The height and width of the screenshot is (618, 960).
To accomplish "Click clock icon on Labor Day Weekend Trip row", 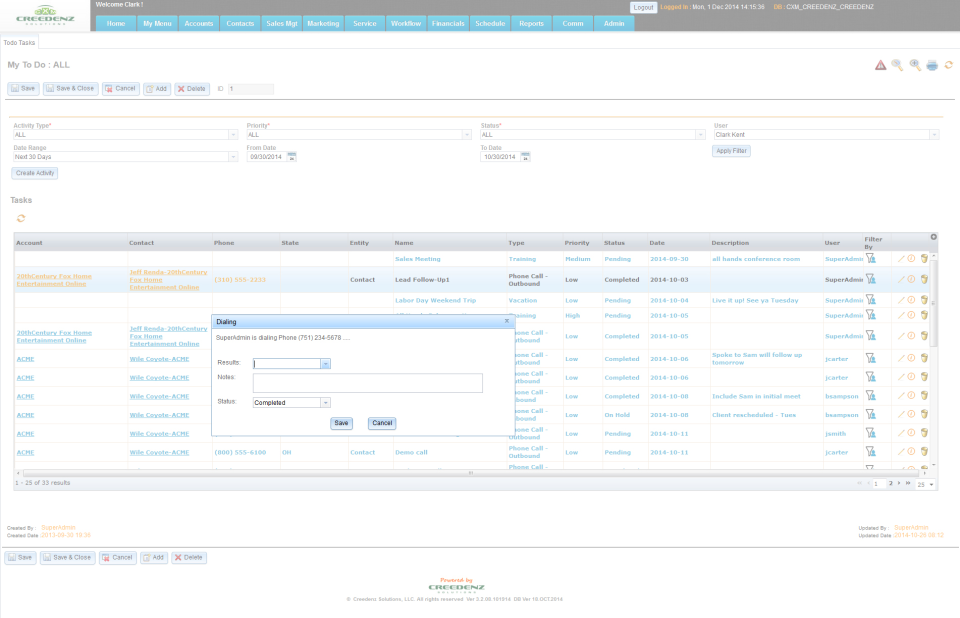I will point(911,300).
